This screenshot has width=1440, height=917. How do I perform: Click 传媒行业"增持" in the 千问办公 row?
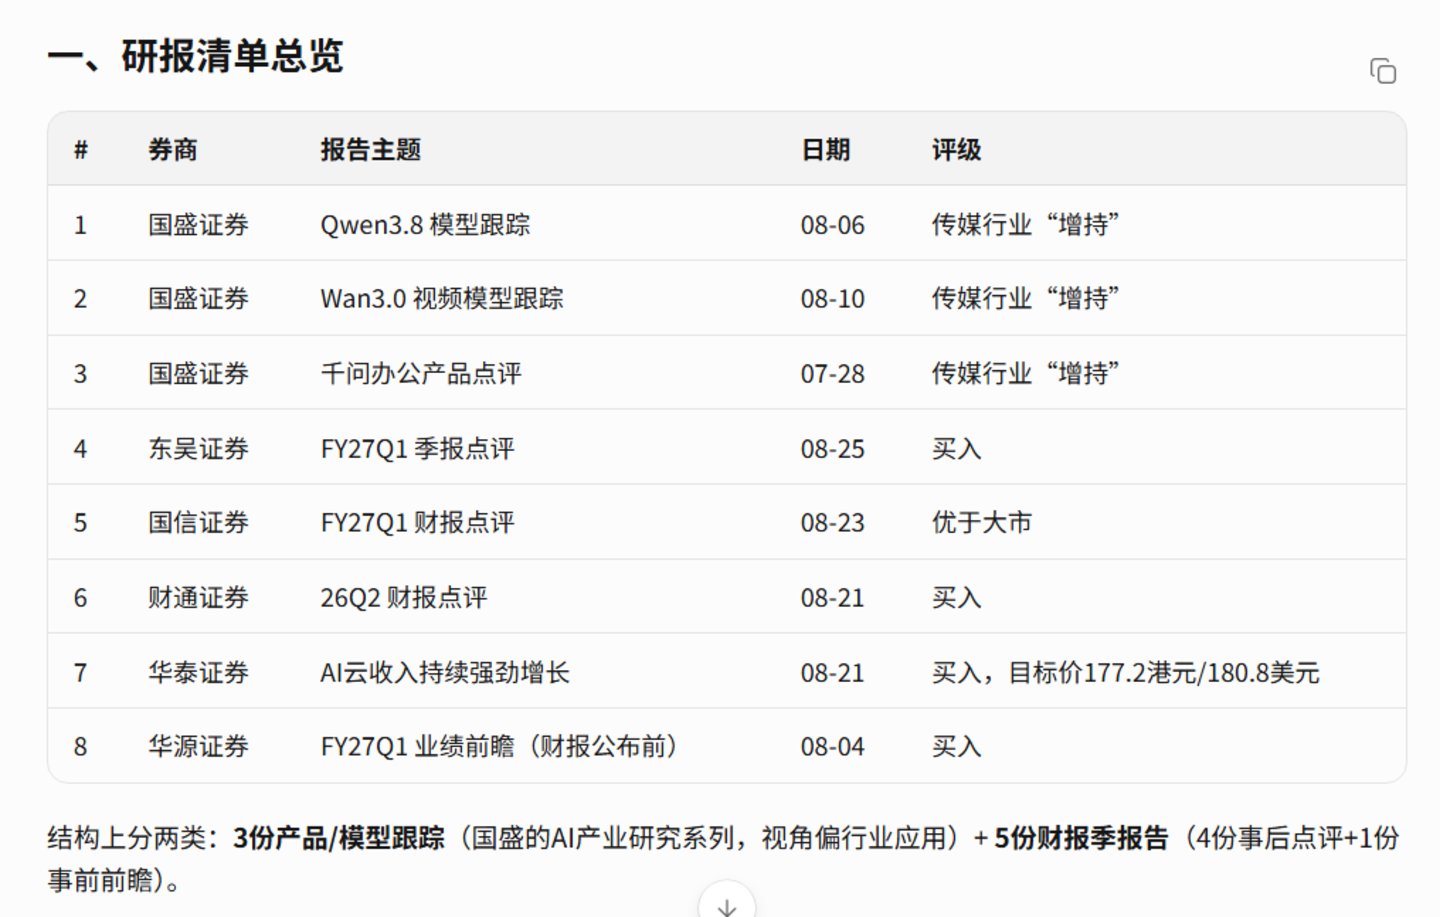tap(1025, 374)
